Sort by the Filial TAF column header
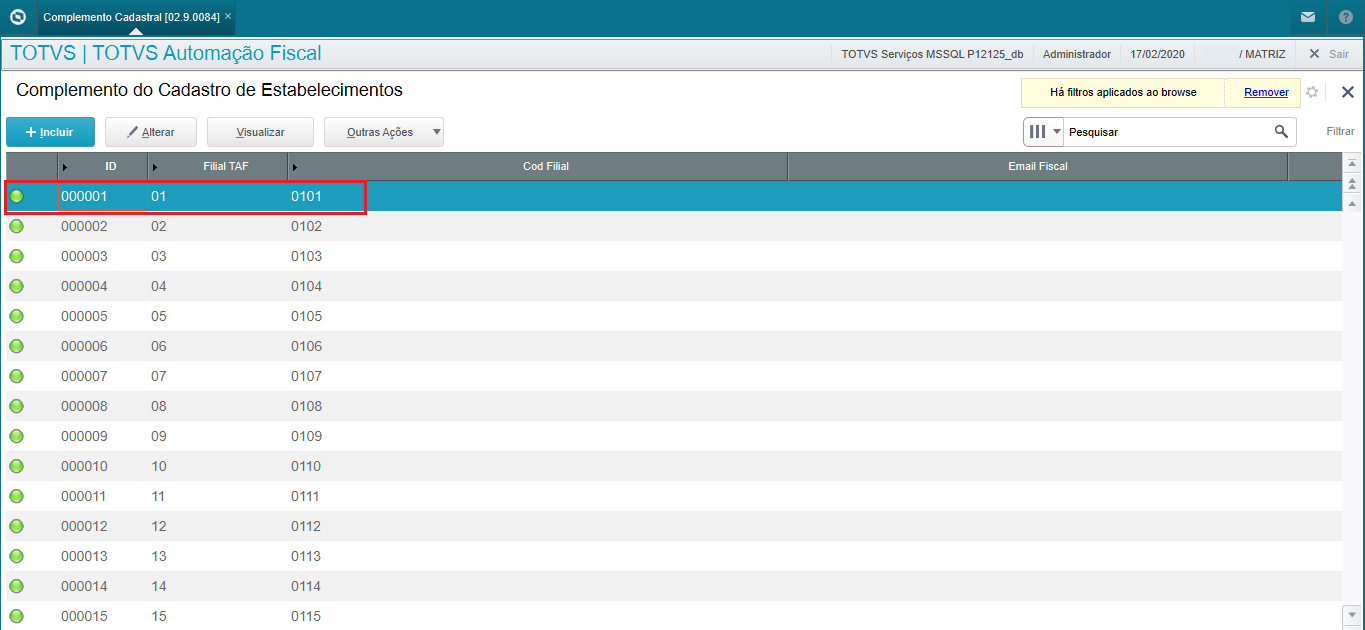The width and height of the screenshot is (1365, 630). point(218,166)
